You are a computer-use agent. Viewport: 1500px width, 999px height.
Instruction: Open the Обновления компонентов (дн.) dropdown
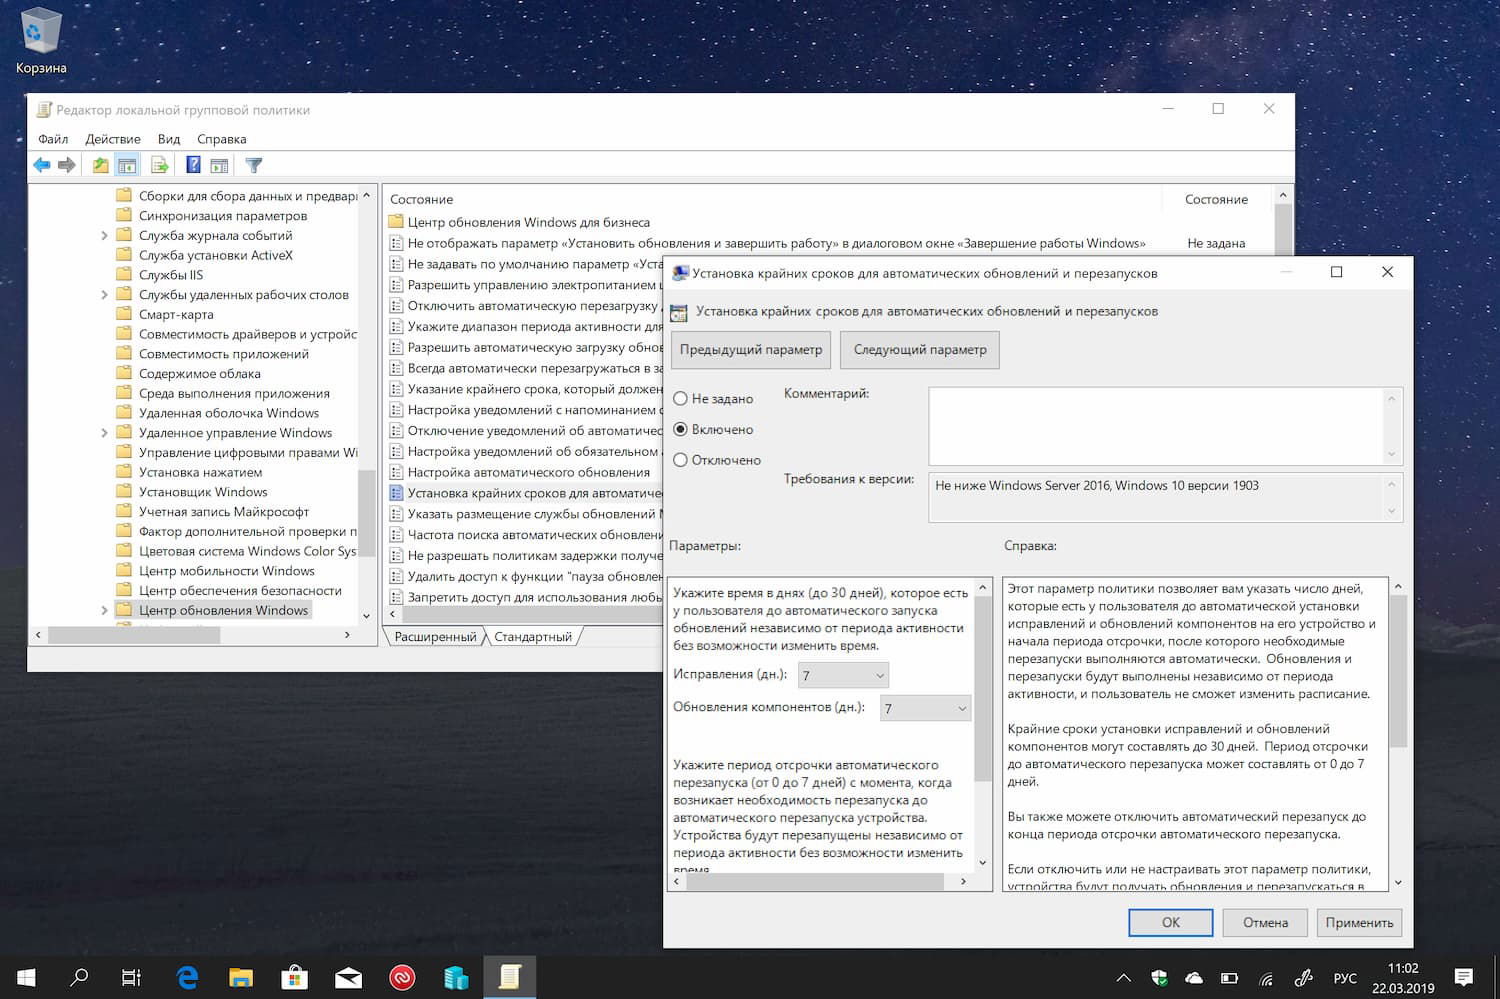tap(925, 708)
